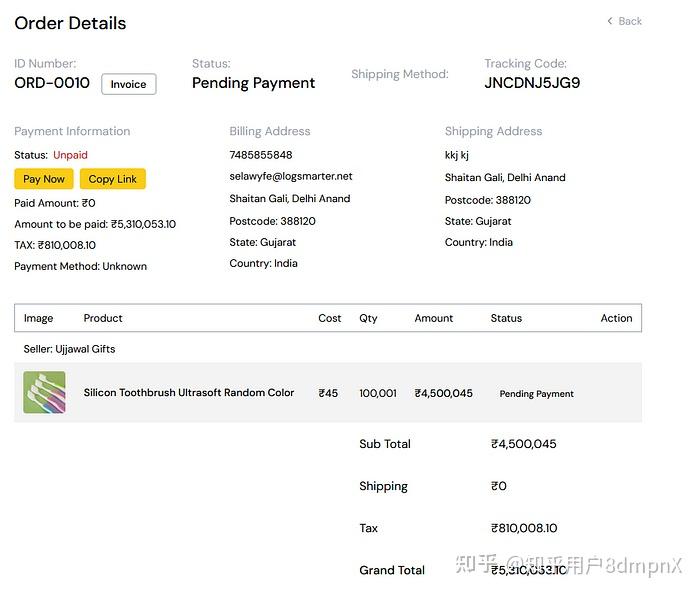Select tracking code JNCDNJ5JG9
The image size is (700, 596).
click(x=532, y=83)
